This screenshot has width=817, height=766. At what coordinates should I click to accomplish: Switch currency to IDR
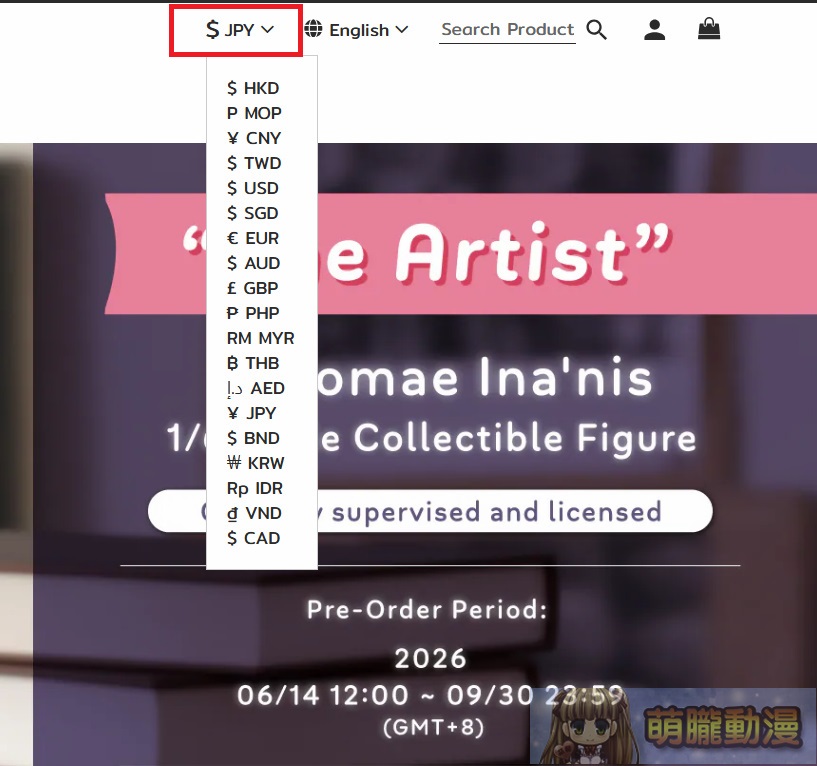coord(255,488)
